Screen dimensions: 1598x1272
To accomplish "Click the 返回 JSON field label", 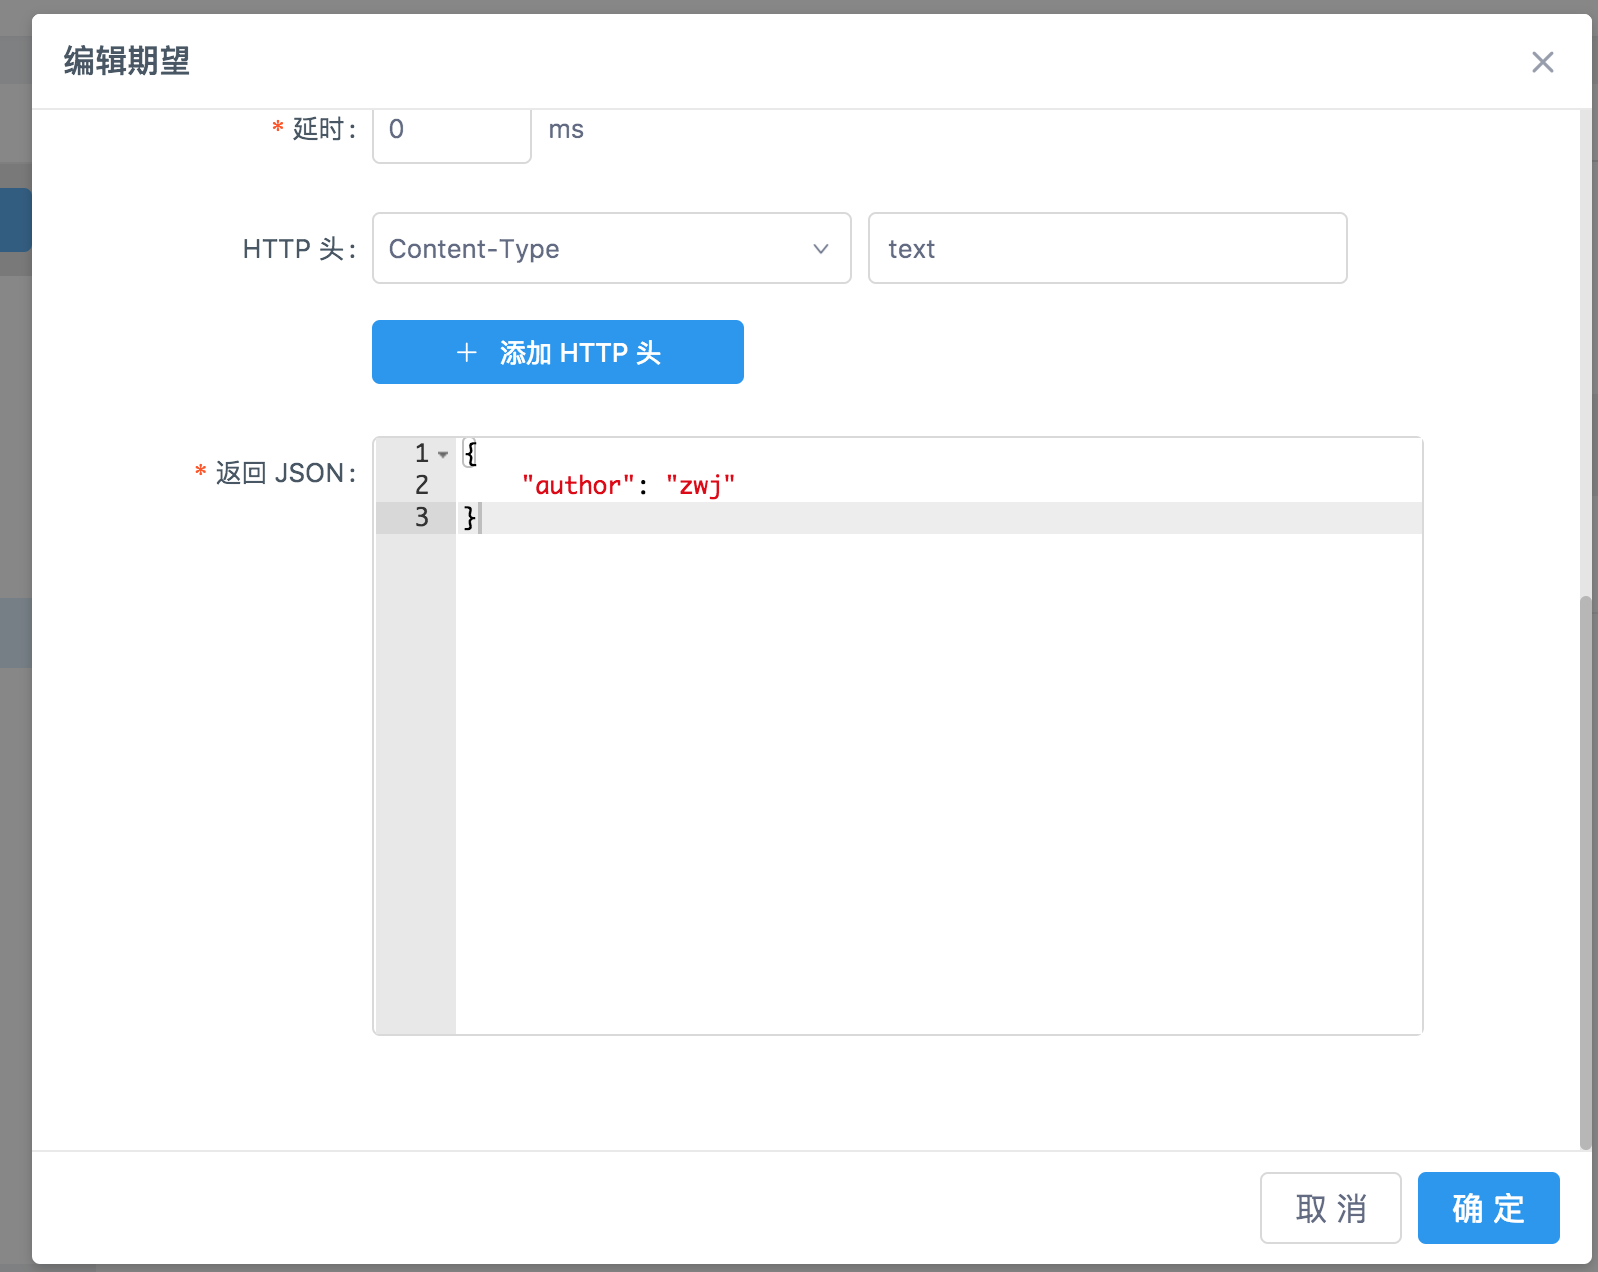I will tap(285, 473).
